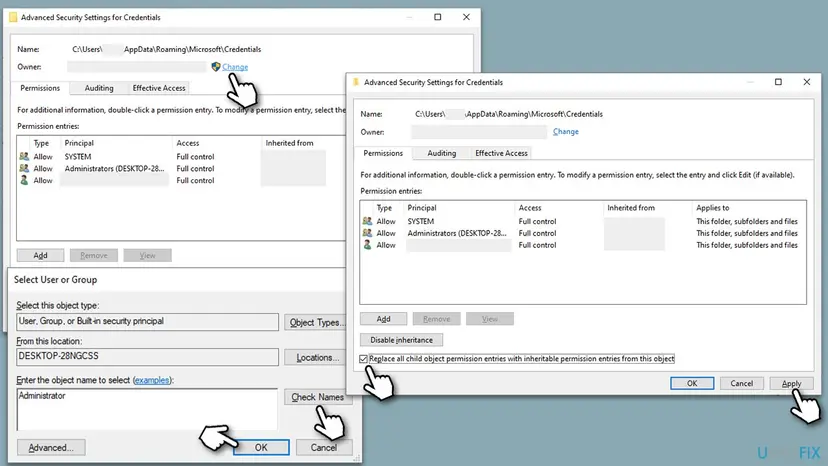Click the folder icon in left window title bar
828x466 pixels.
pos(13,17)
